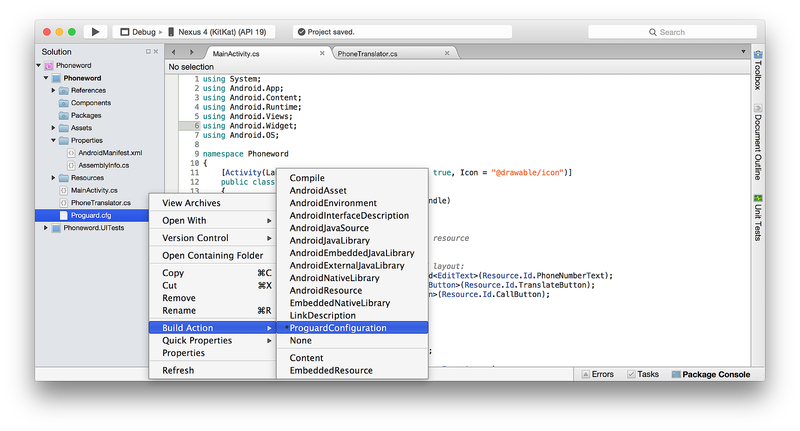Click the Solution pad auto-hide icon

coord(148,52)
